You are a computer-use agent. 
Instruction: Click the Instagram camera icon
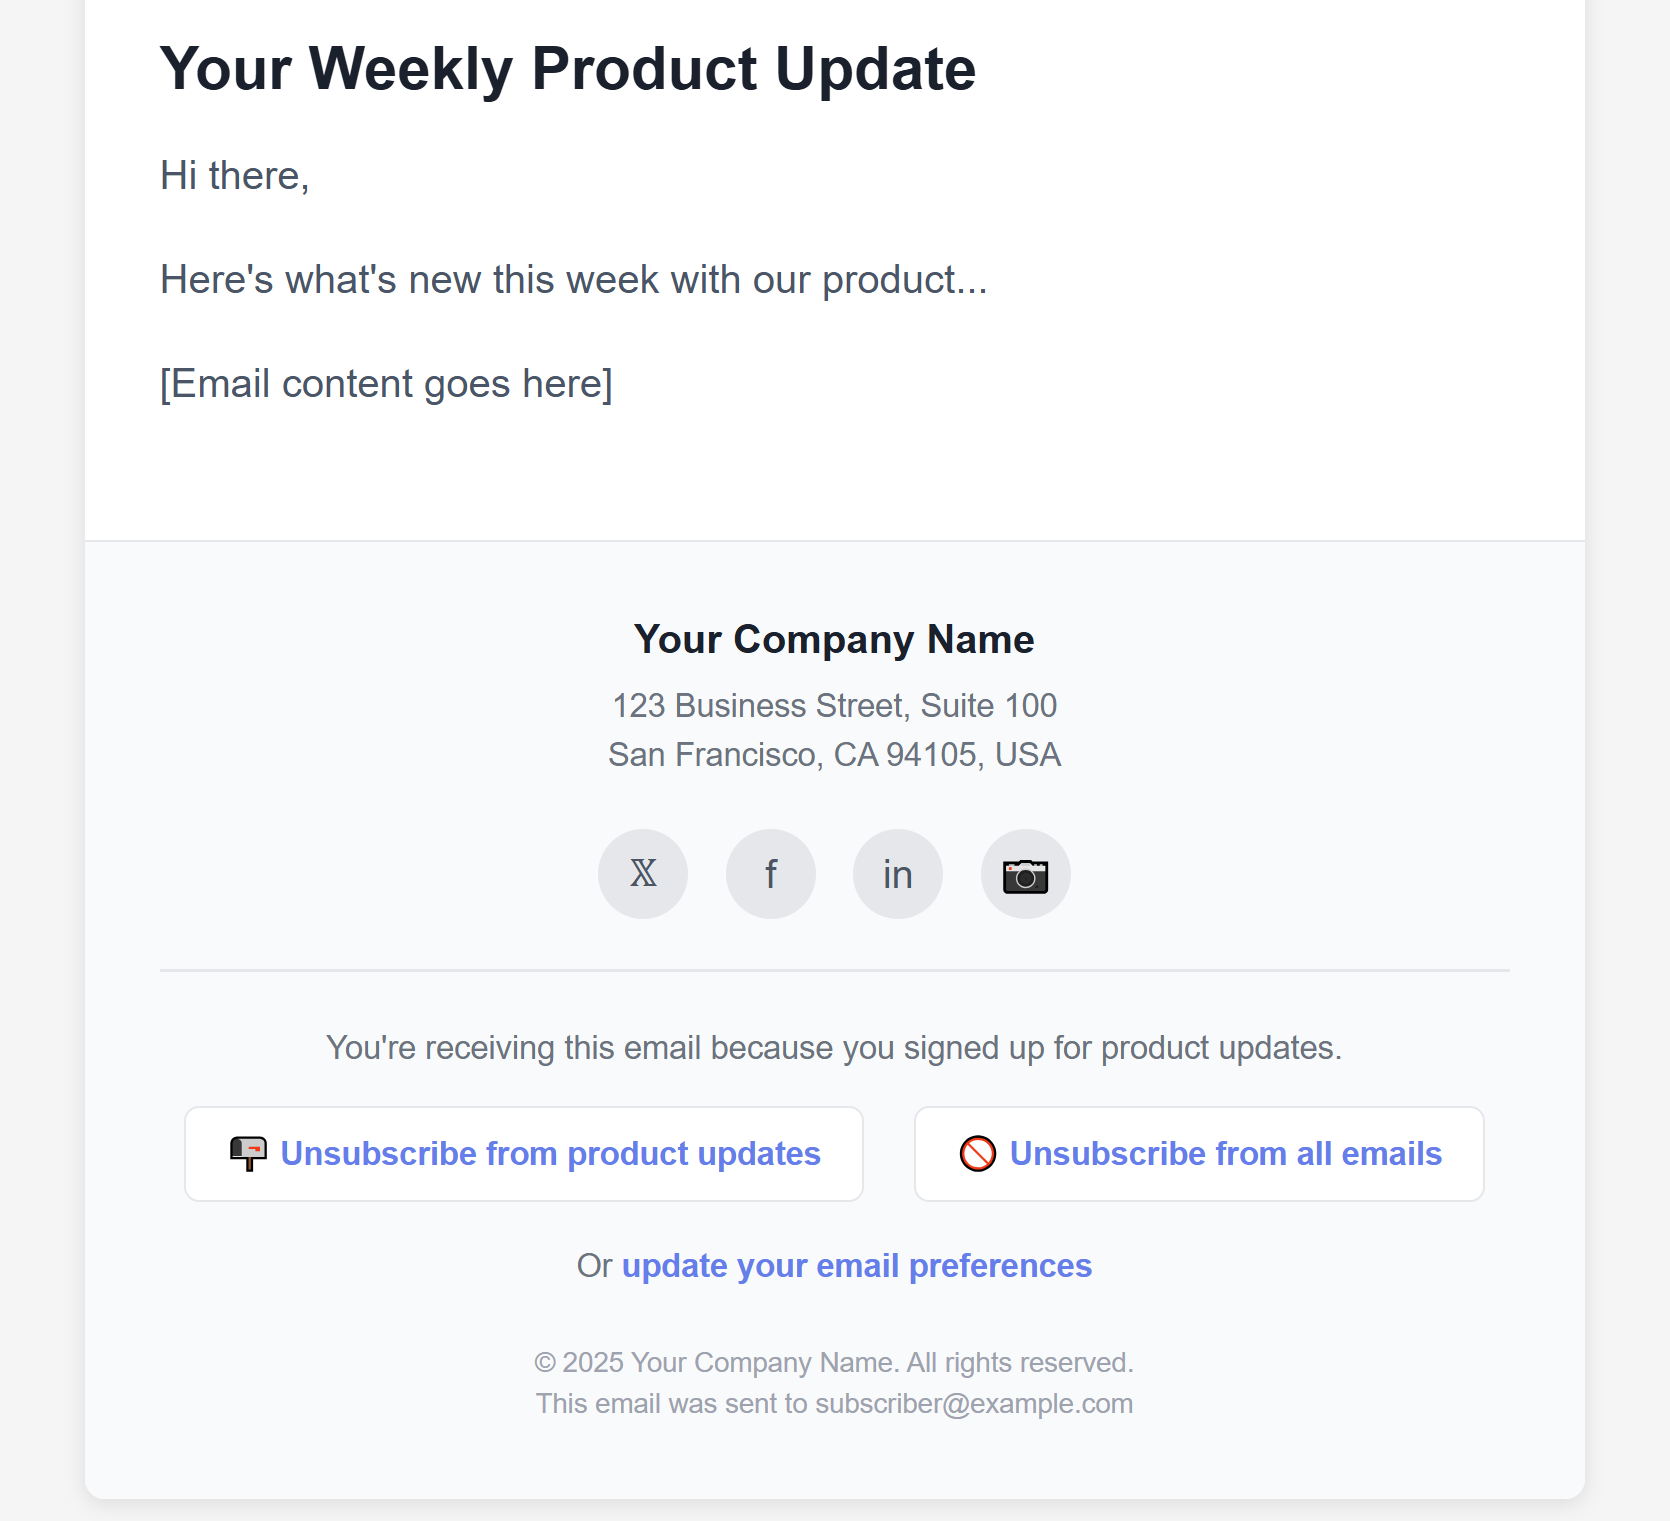pyautogui.click(x=1025, y=874)
